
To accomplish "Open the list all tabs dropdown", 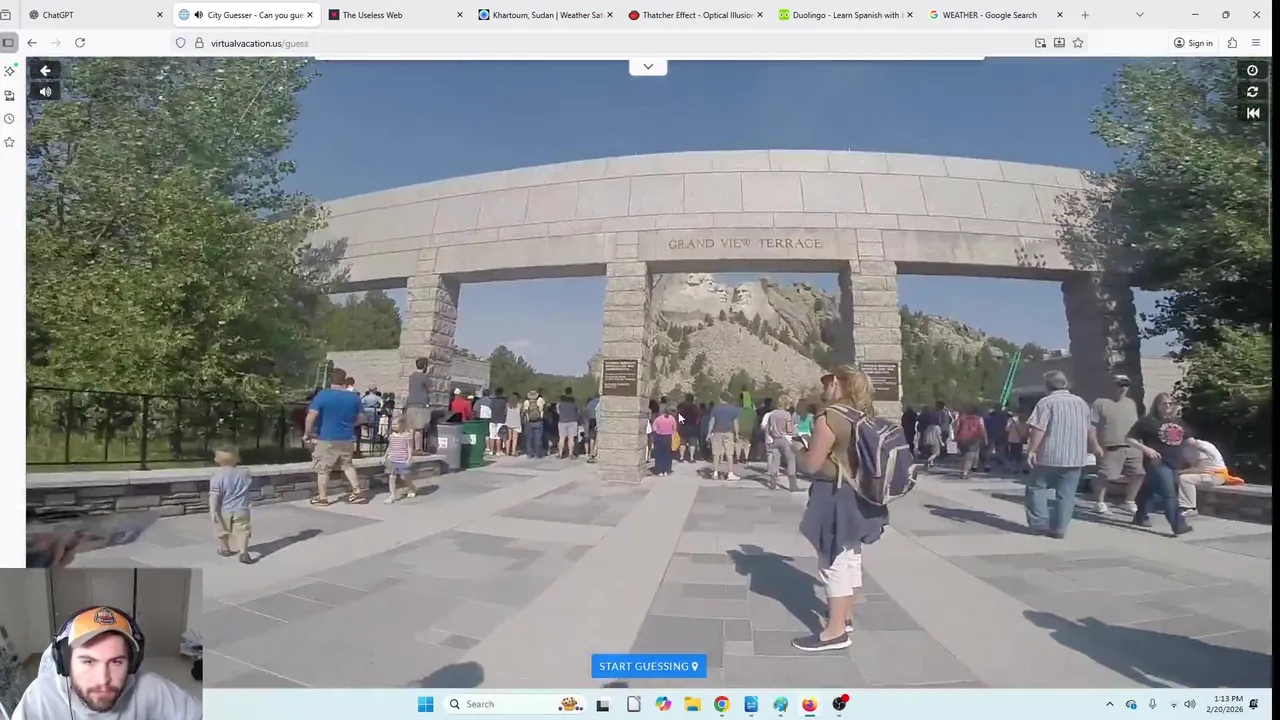I will tap(1139, 15).
